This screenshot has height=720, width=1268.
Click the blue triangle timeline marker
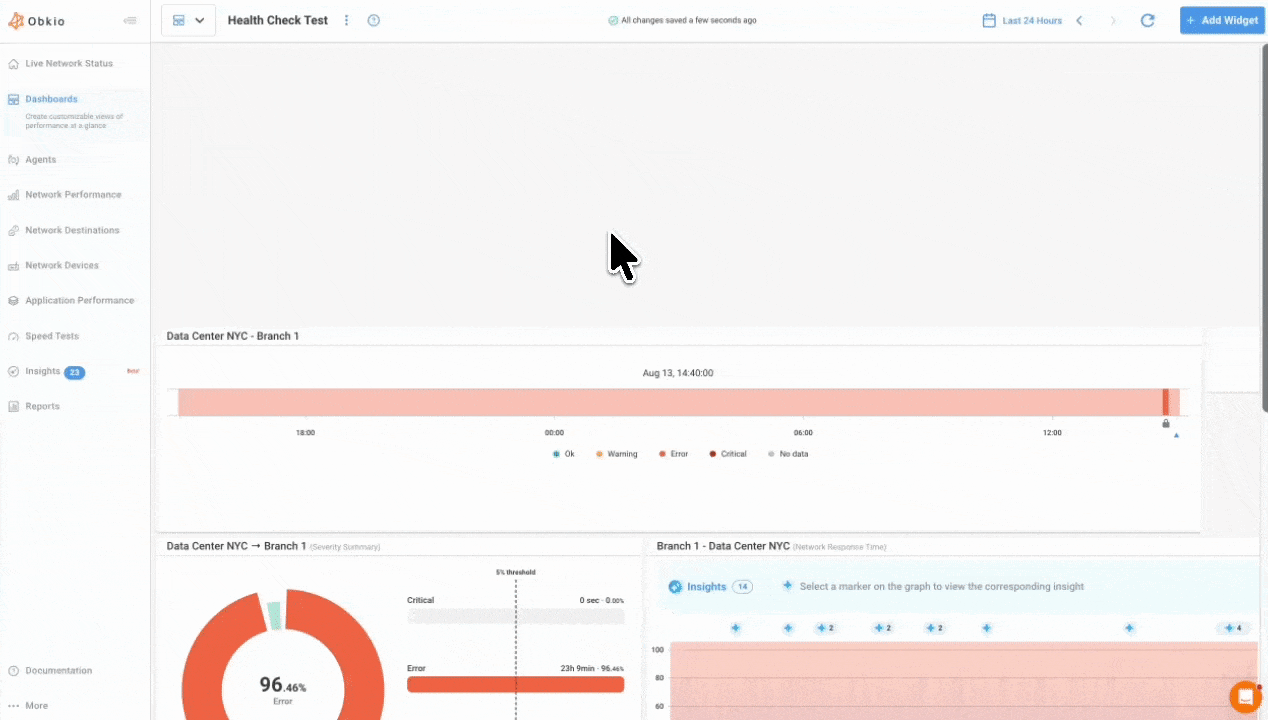[x=1176, y=435]
